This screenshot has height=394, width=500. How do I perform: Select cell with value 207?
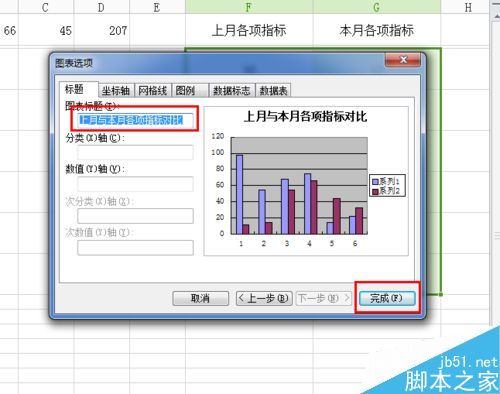point(101,30)
